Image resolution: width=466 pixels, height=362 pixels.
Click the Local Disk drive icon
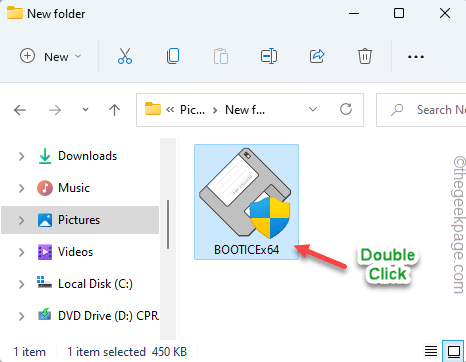pos(44,282)
